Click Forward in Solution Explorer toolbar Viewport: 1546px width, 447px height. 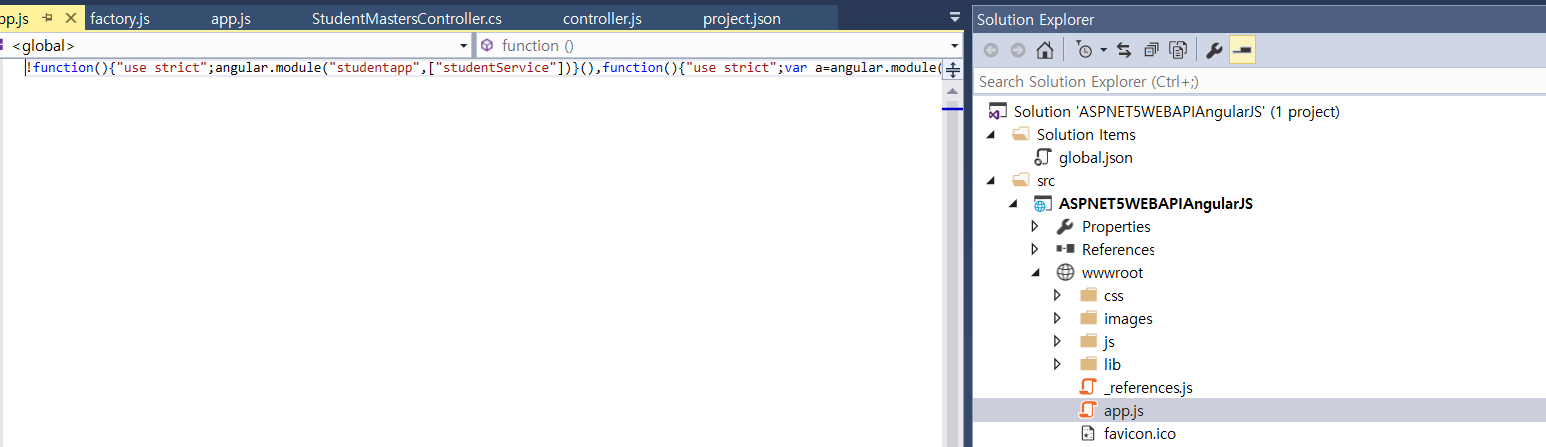pyautogui.click(x=1018, y=50)
